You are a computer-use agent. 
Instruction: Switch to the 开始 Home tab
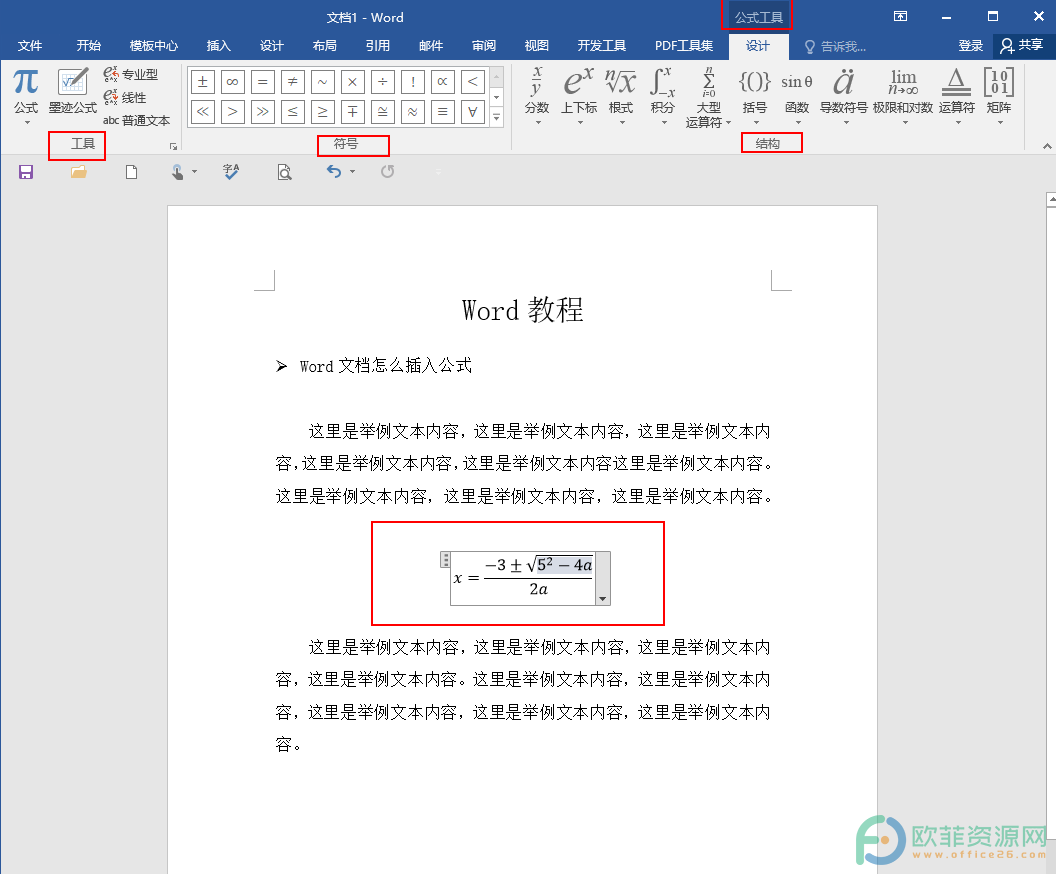click(x=88, y=46)
